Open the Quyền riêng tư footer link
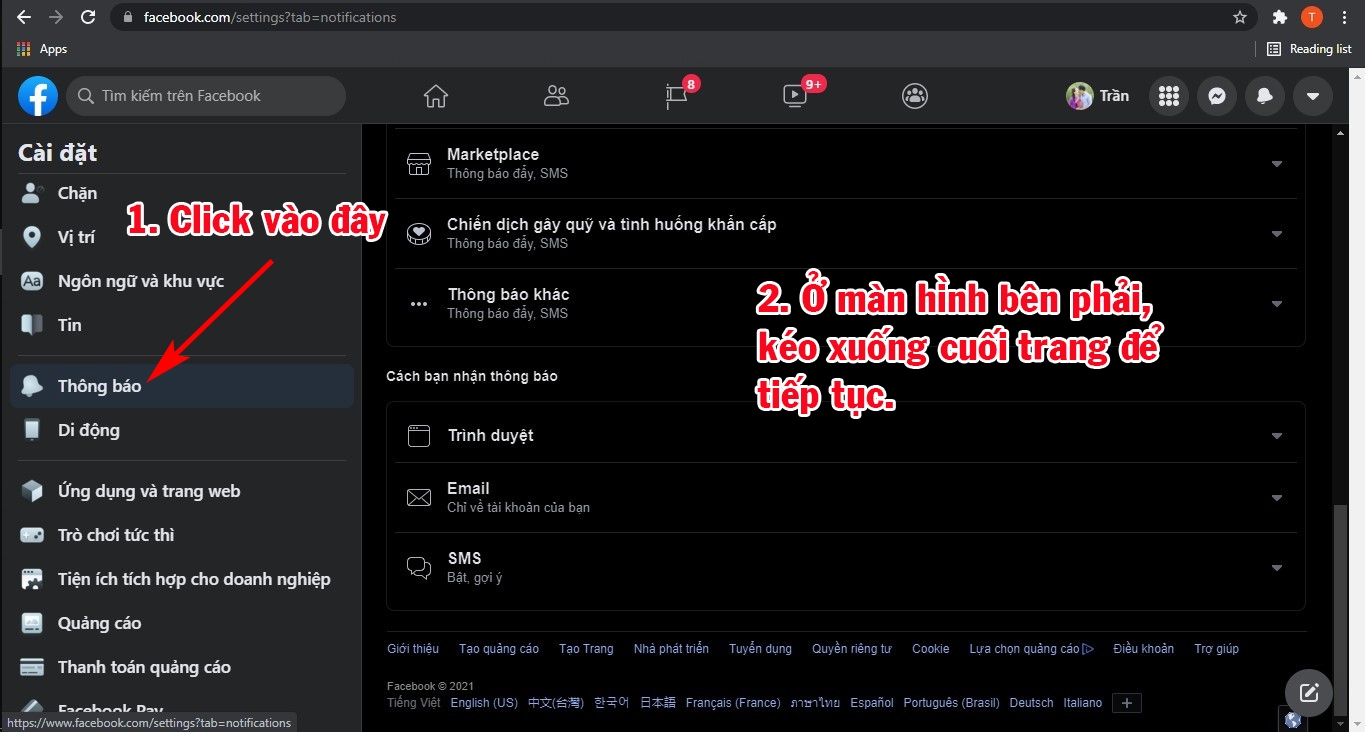 851,649
